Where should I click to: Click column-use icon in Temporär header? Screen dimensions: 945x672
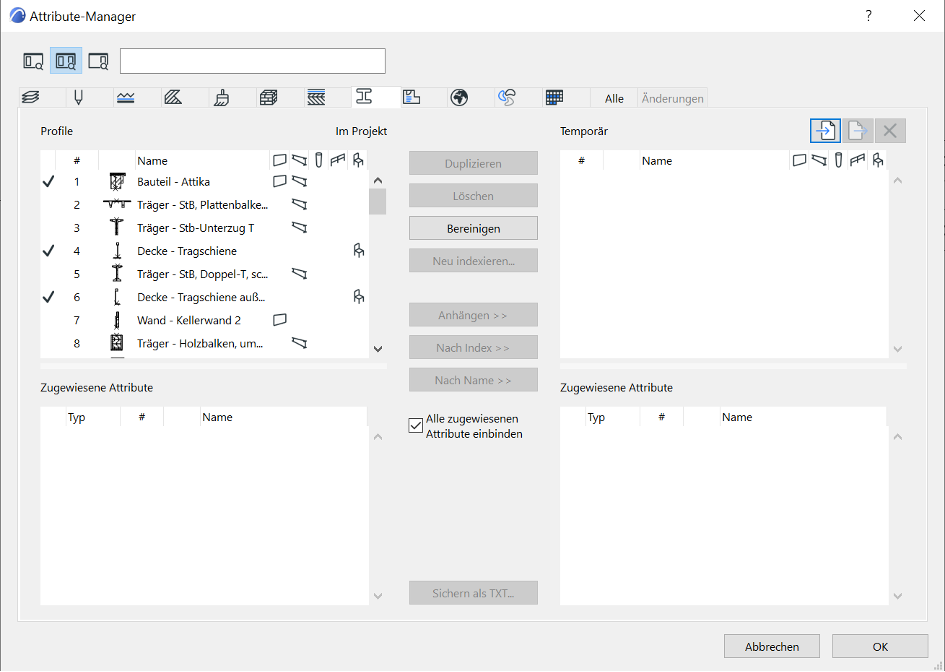(x=838, y=160)
